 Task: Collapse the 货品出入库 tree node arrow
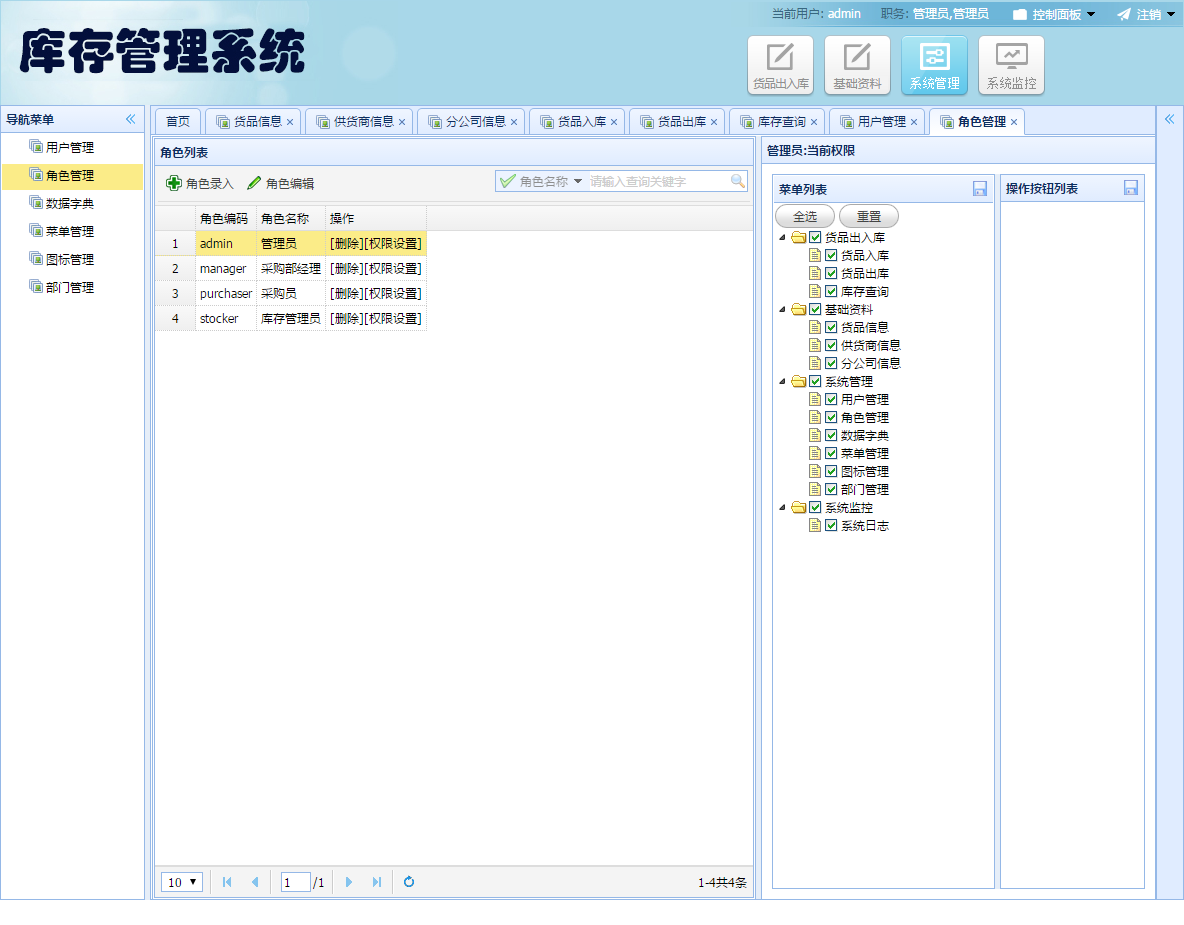pos(782,237)
